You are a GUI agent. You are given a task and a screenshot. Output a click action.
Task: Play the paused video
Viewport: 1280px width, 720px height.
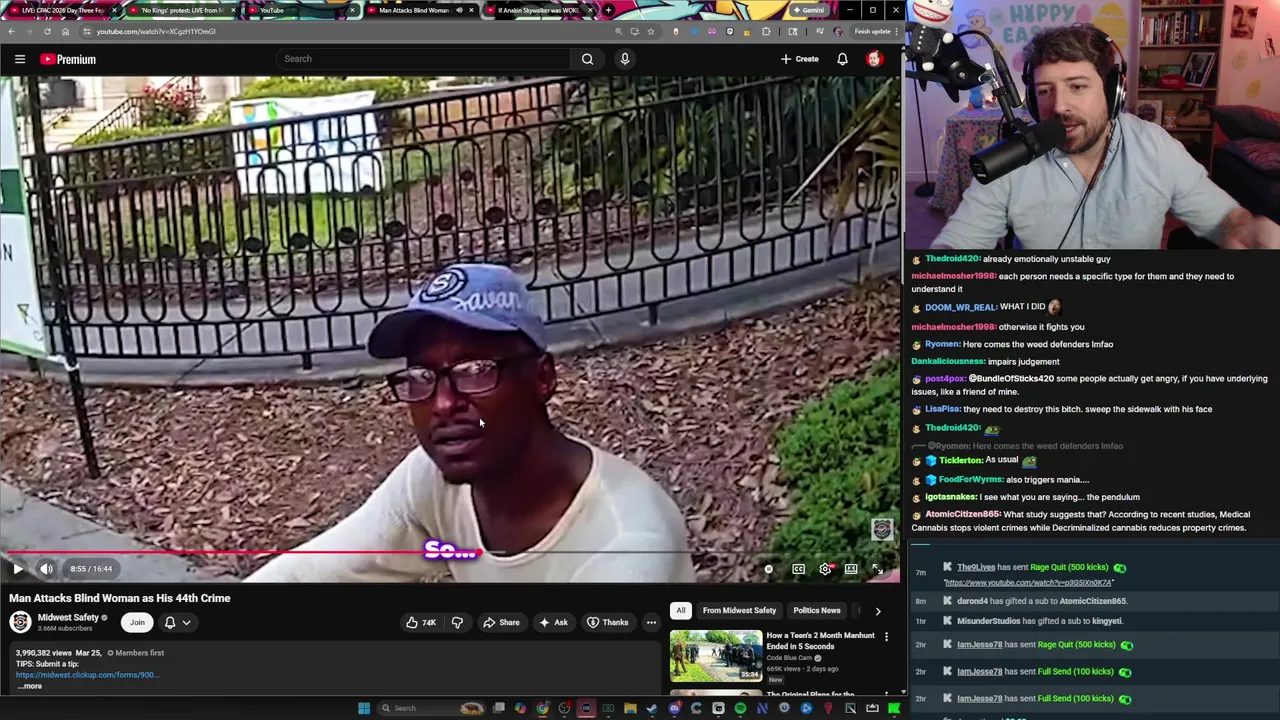pyautogui.click(x=17, y=569)
